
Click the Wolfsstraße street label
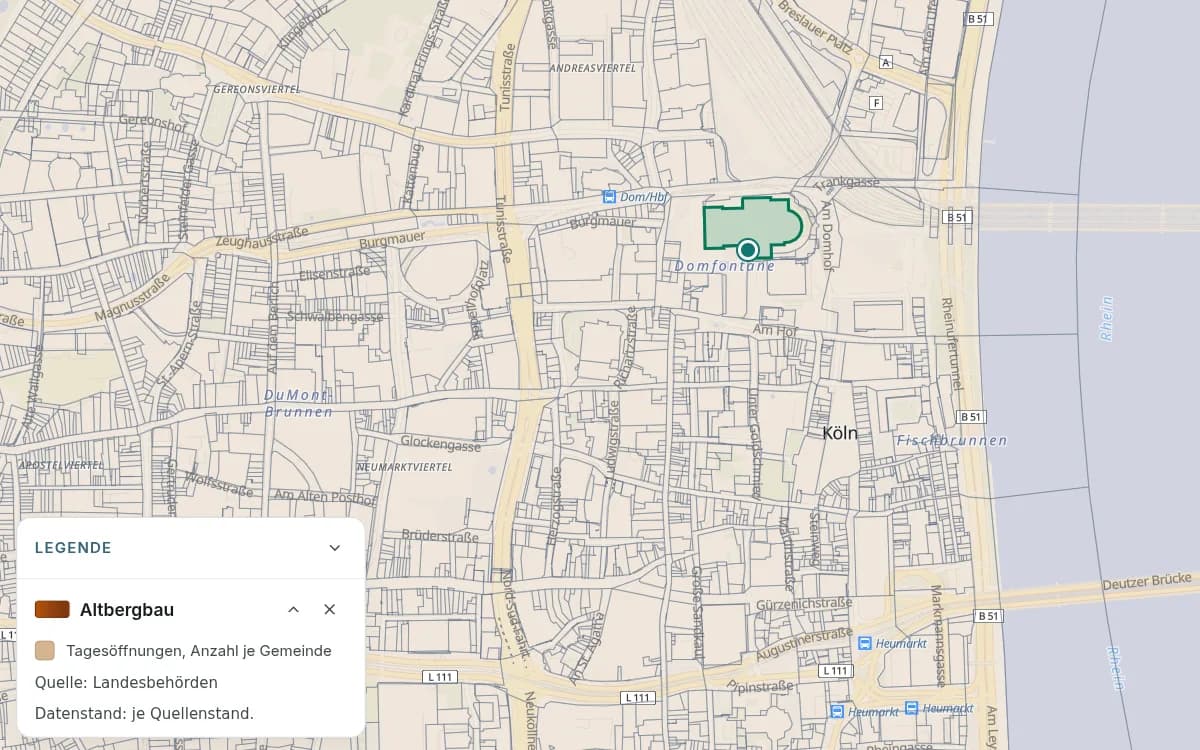tap(218, 486)
